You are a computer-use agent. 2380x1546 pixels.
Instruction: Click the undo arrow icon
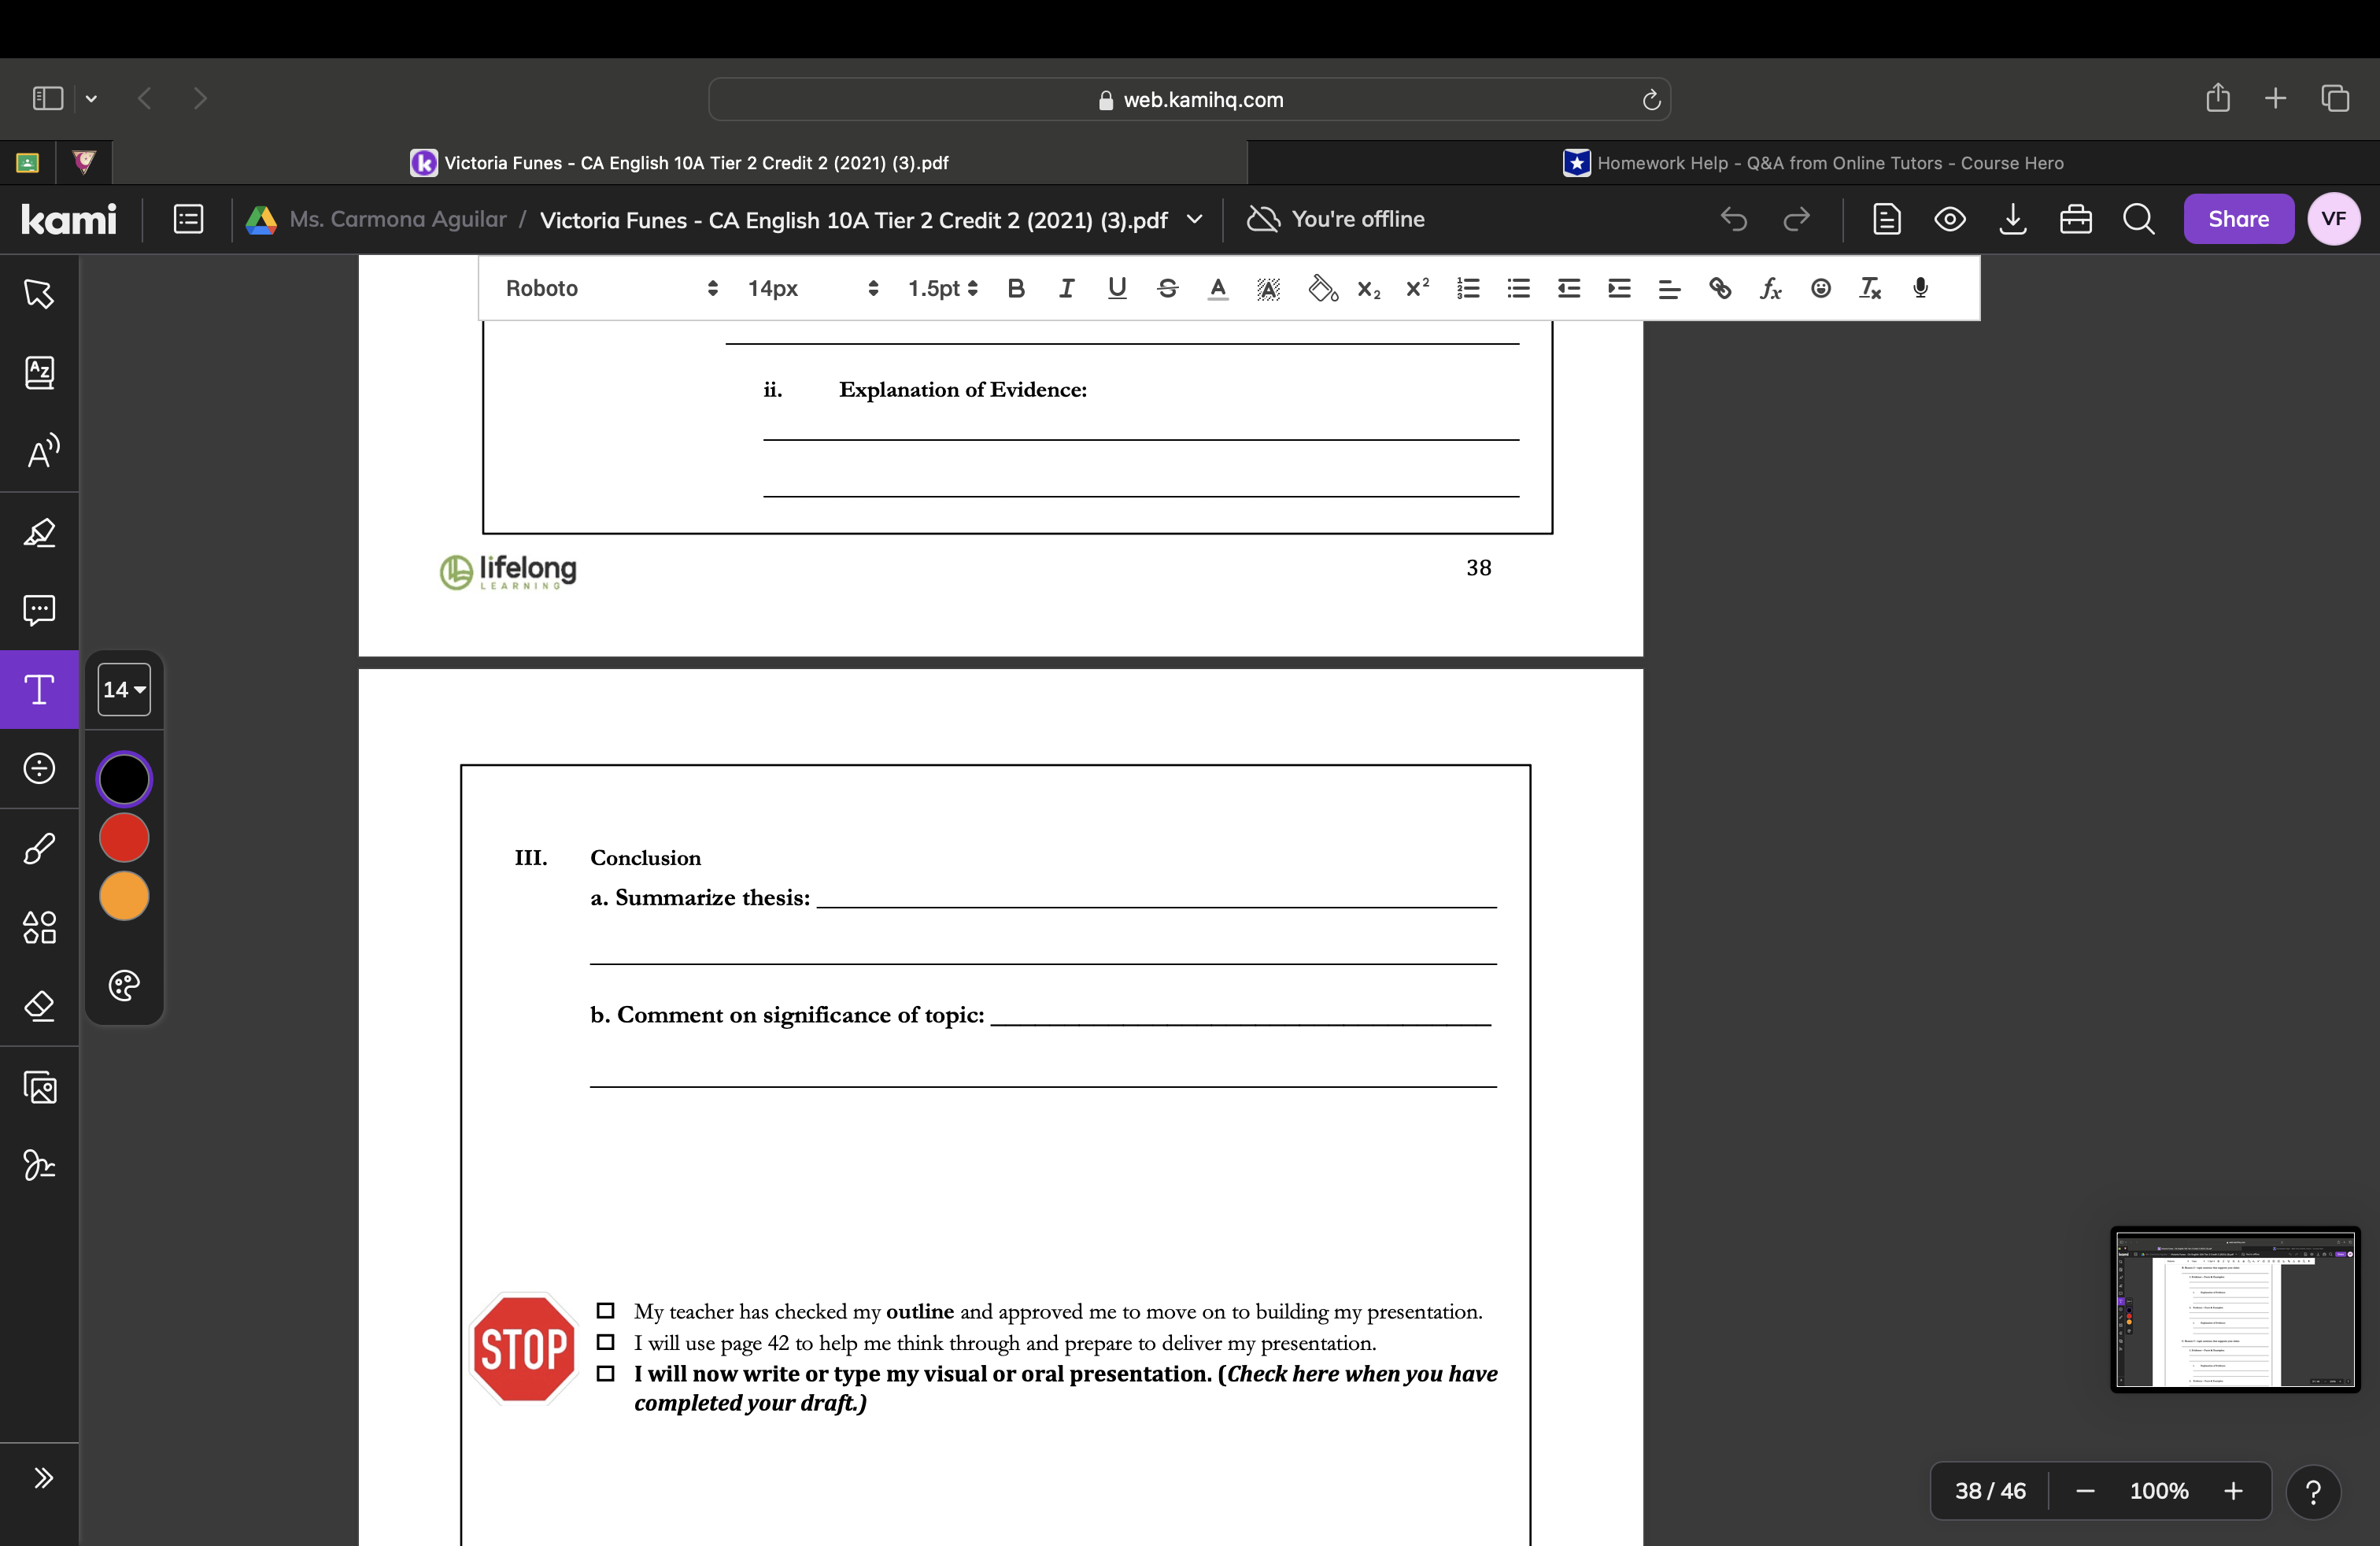point(1733,219)
